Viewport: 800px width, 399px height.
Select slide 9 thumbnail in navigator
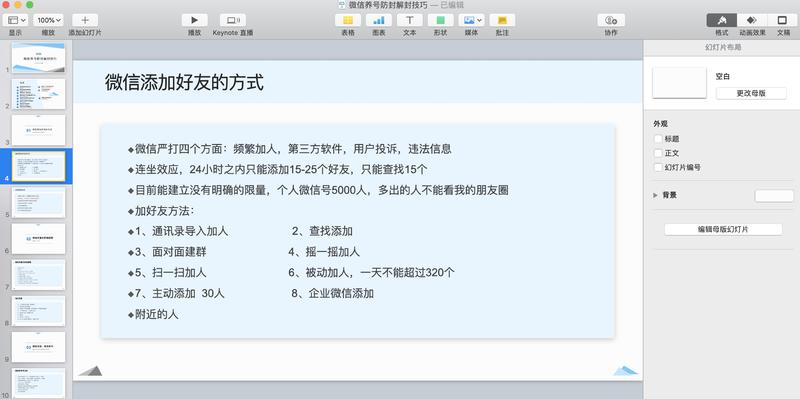pos(38,347)
